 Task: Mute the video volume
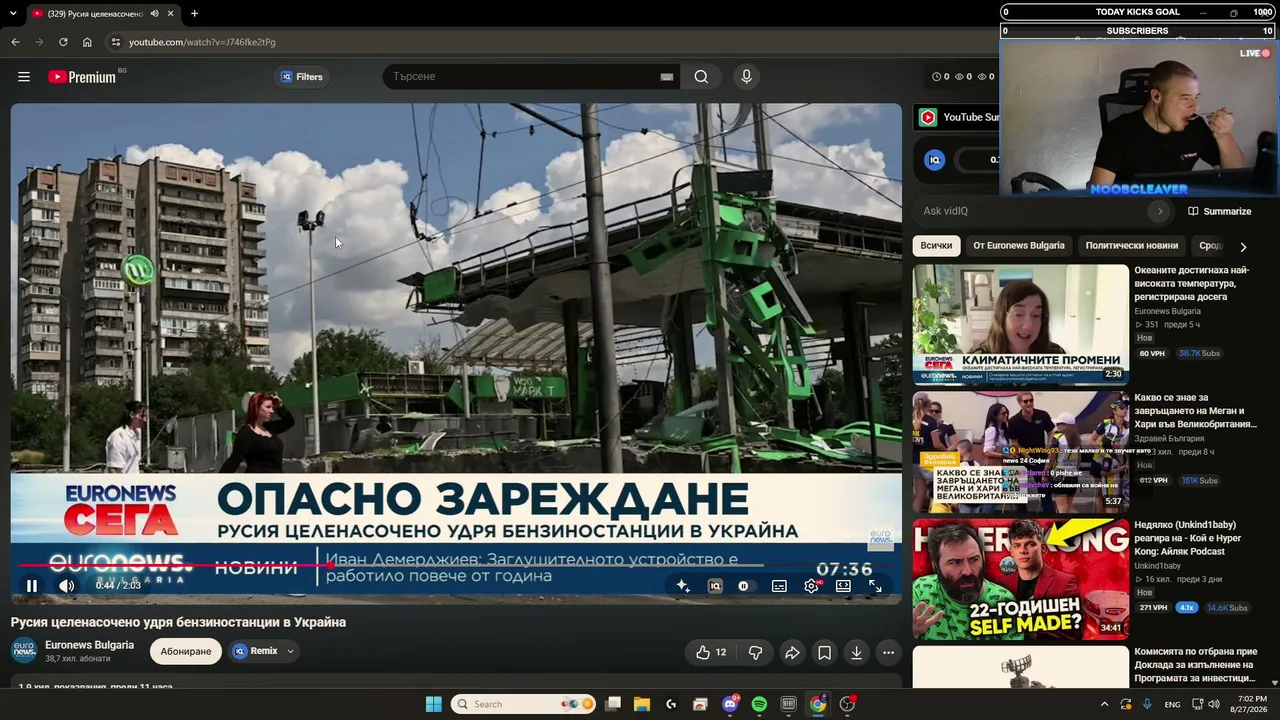pos(66,586)
